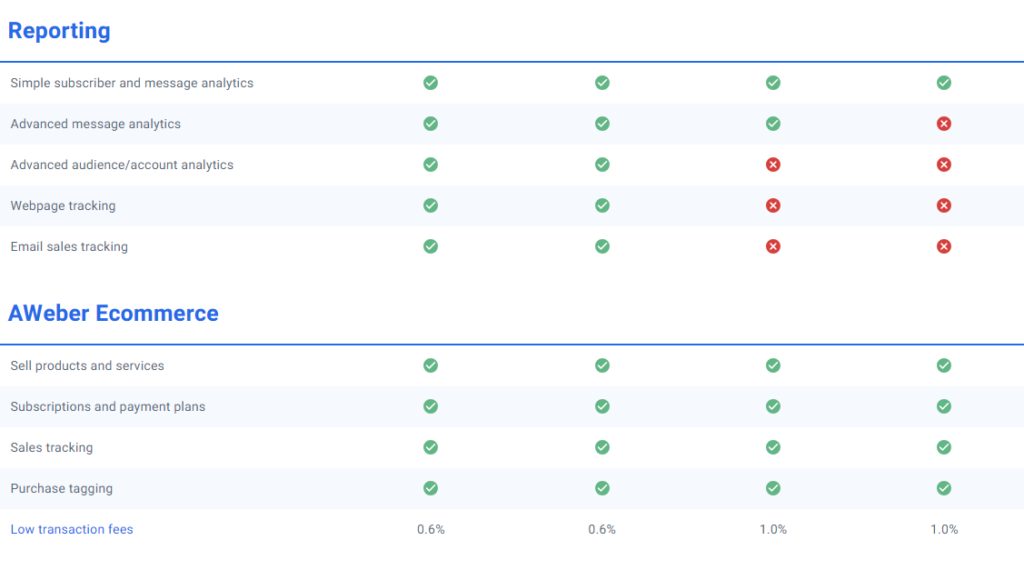Screen dimensions: 1024x570
Task: Click first-column checkmark for Sales tracking row
Action: click(x=430, y=447)
